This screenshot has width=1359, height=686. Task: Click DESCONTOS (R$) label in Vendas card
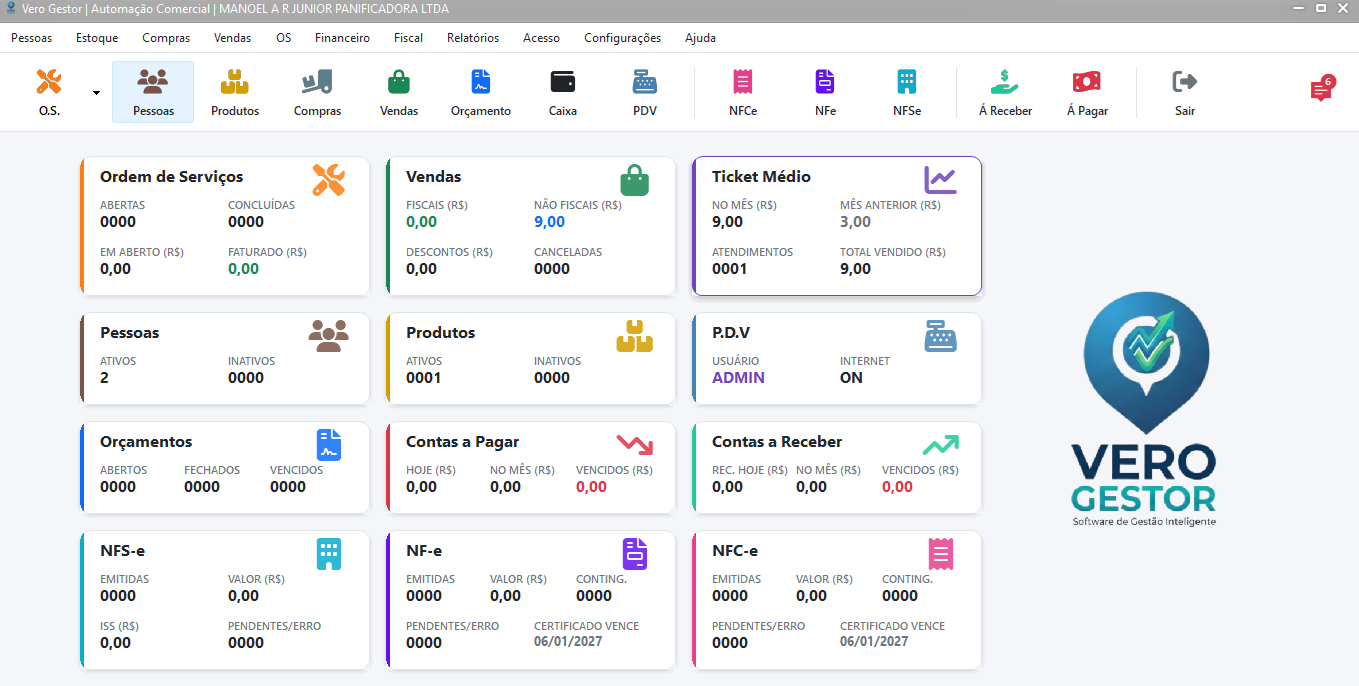coord(449,252)
